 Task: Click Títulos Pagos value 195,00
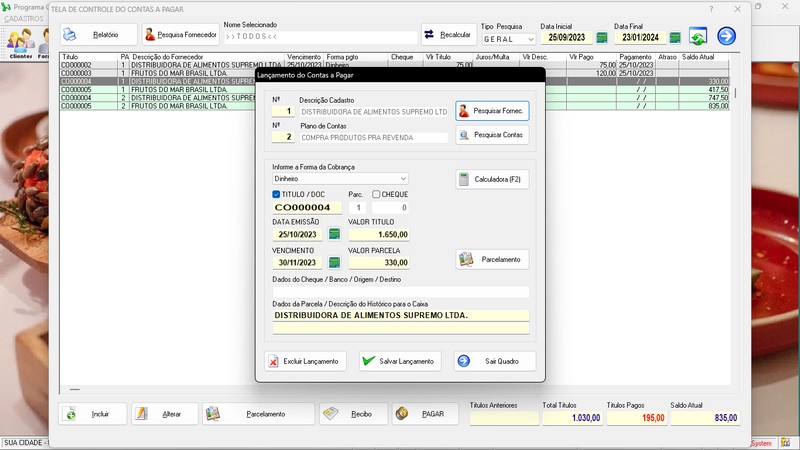636,418
